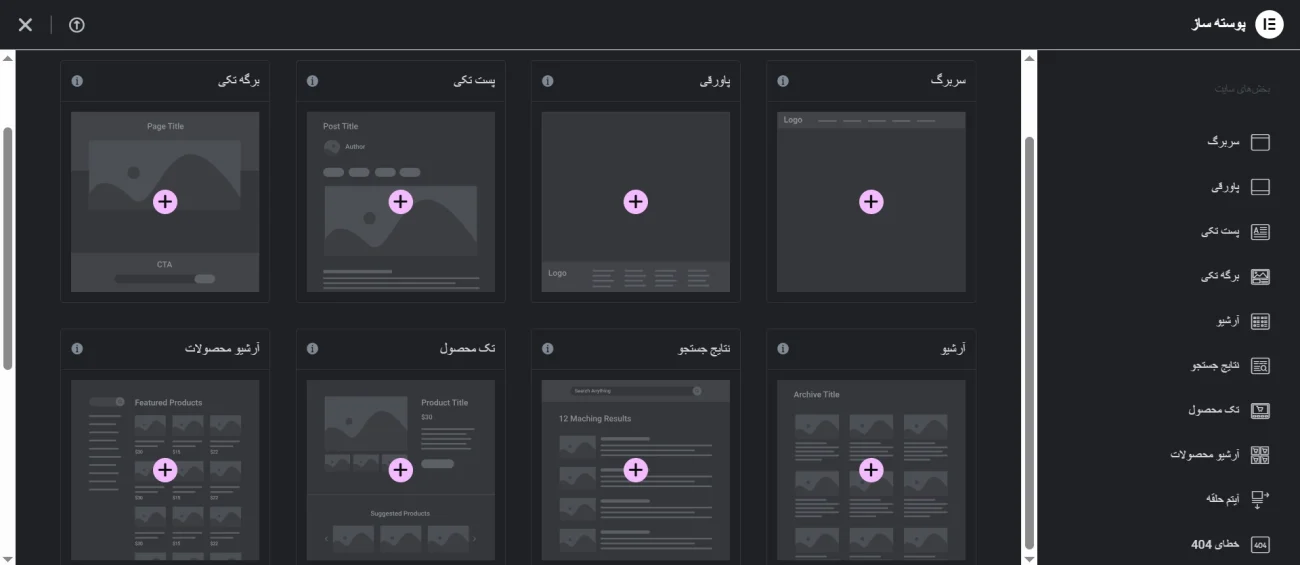Select the پست تکی icon in the sidebar
The width and height of the screenshot is (1300, 565).
click(x=1260, y=232)
